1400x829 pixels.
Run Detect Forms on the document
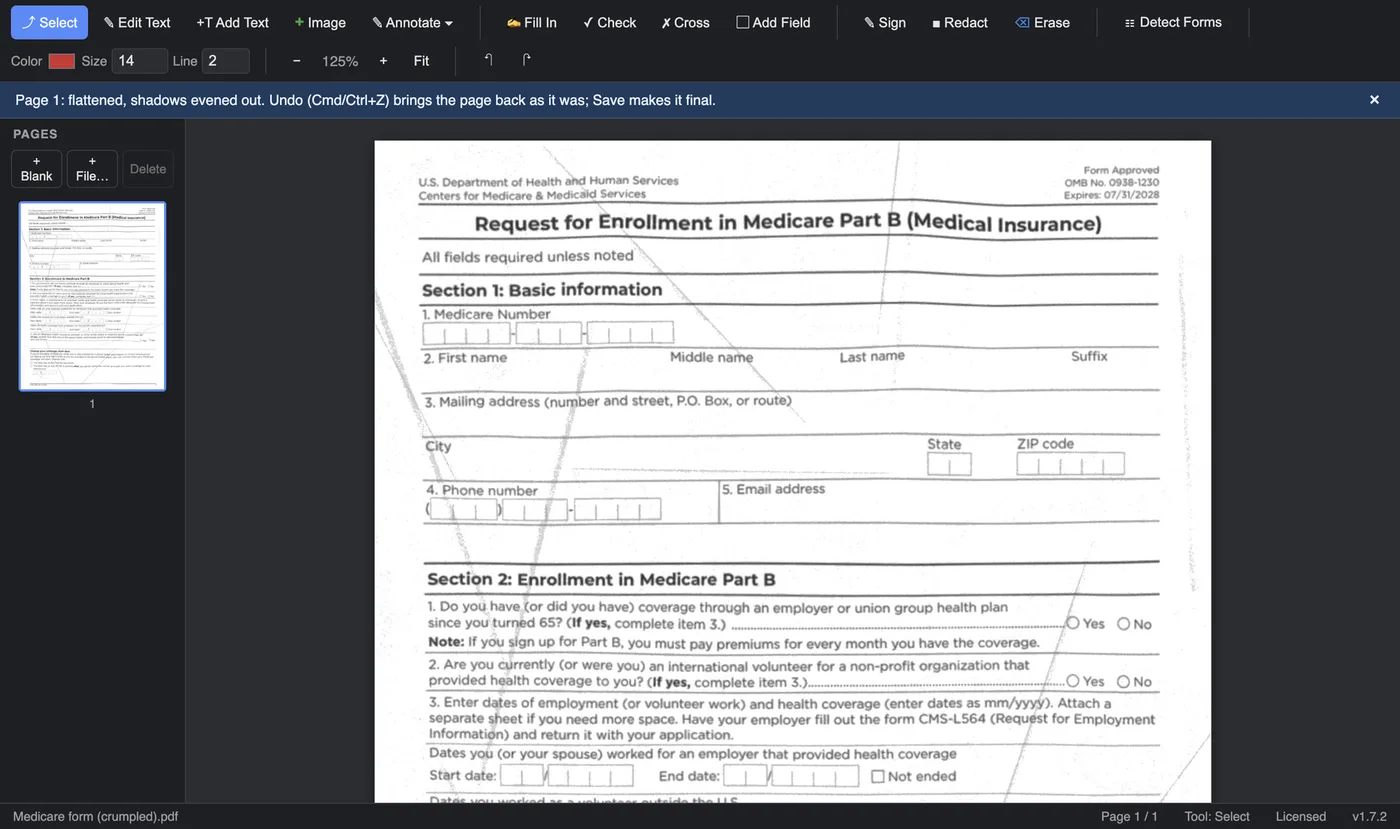click(1172, 22)
